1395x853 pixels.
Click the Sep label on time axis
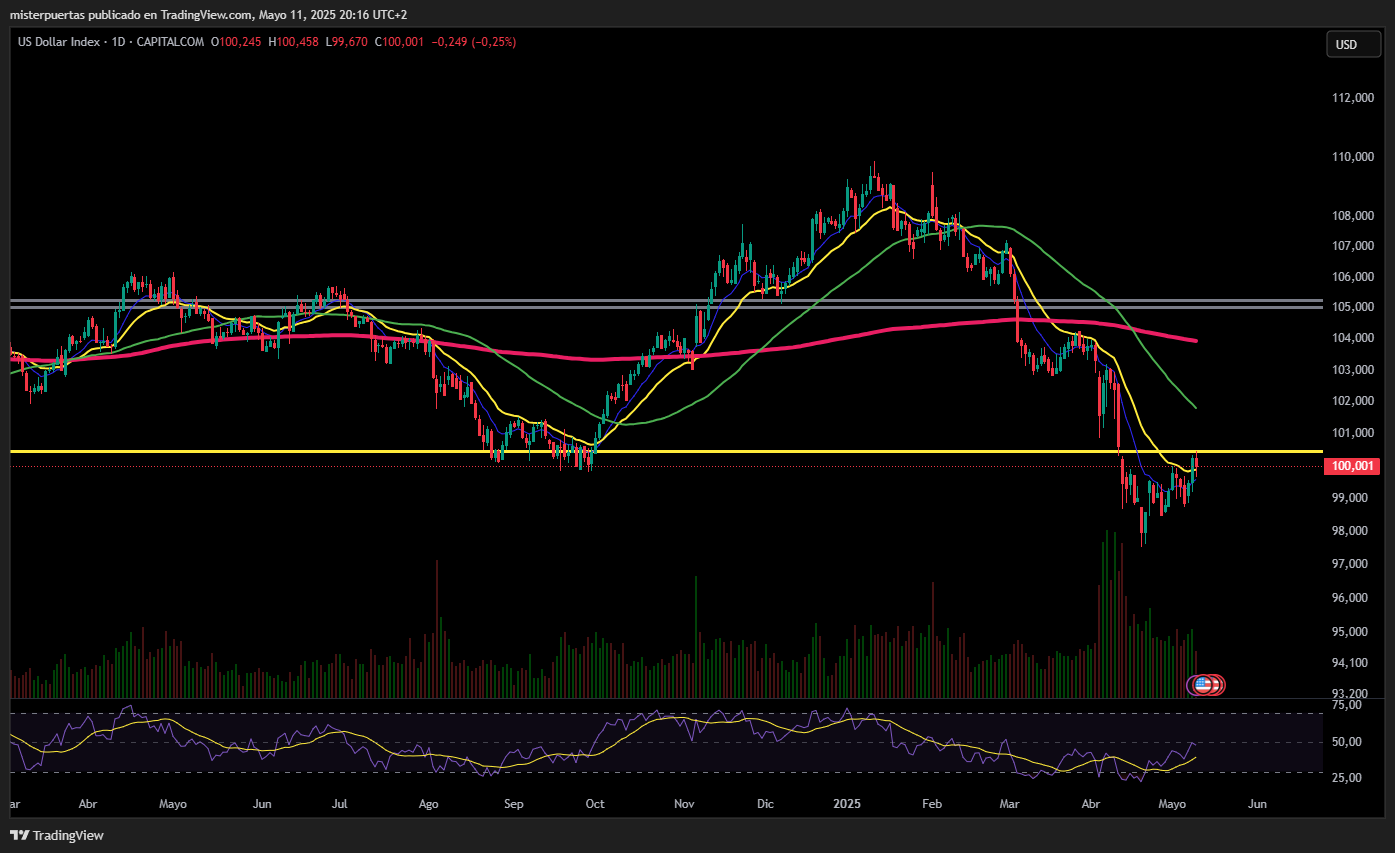(513, 804)
